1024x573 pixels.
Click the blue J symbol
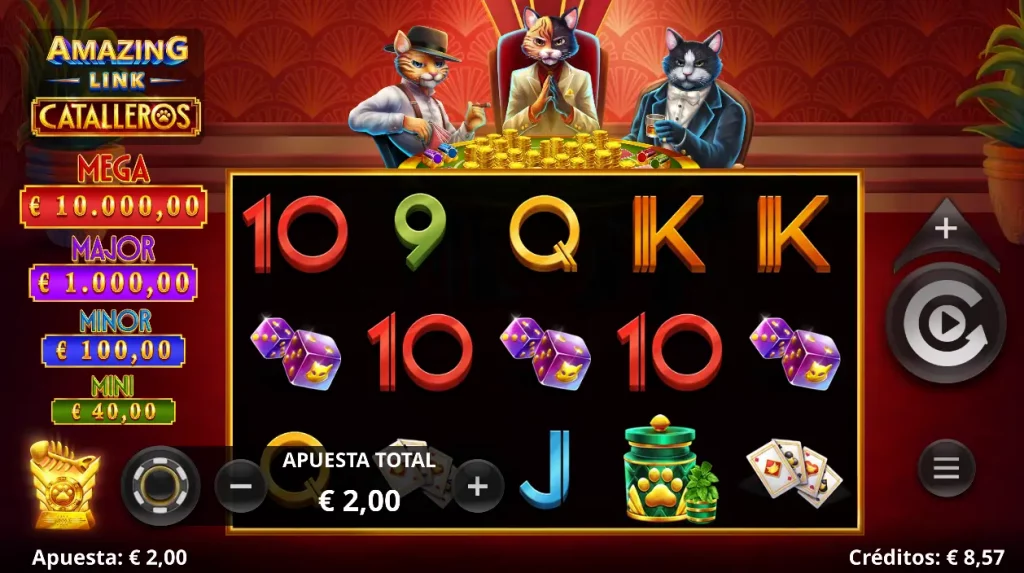click(547, 468)
